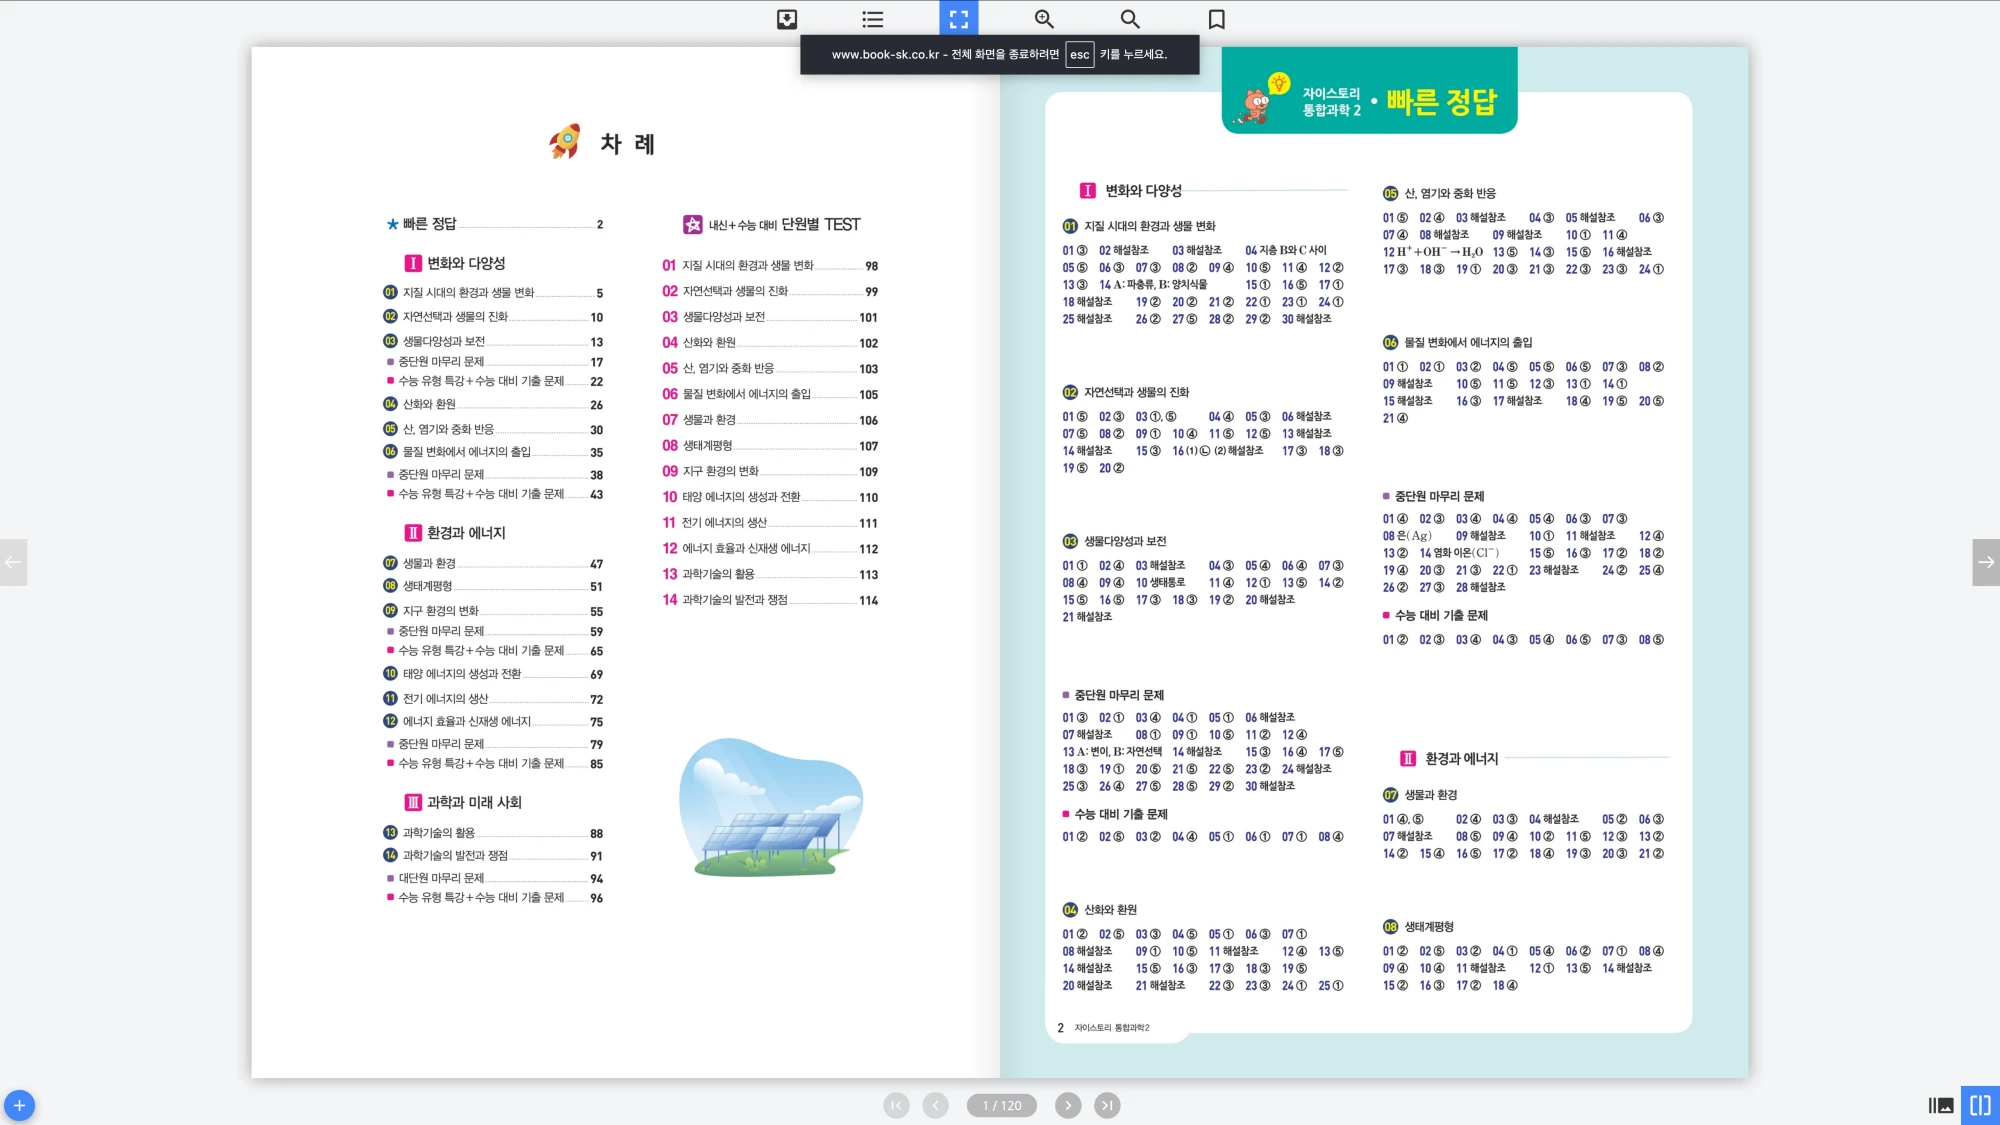Expand the left-edge page navigation arrow
Viewport: 2000px width, 1125px height.
14,563
